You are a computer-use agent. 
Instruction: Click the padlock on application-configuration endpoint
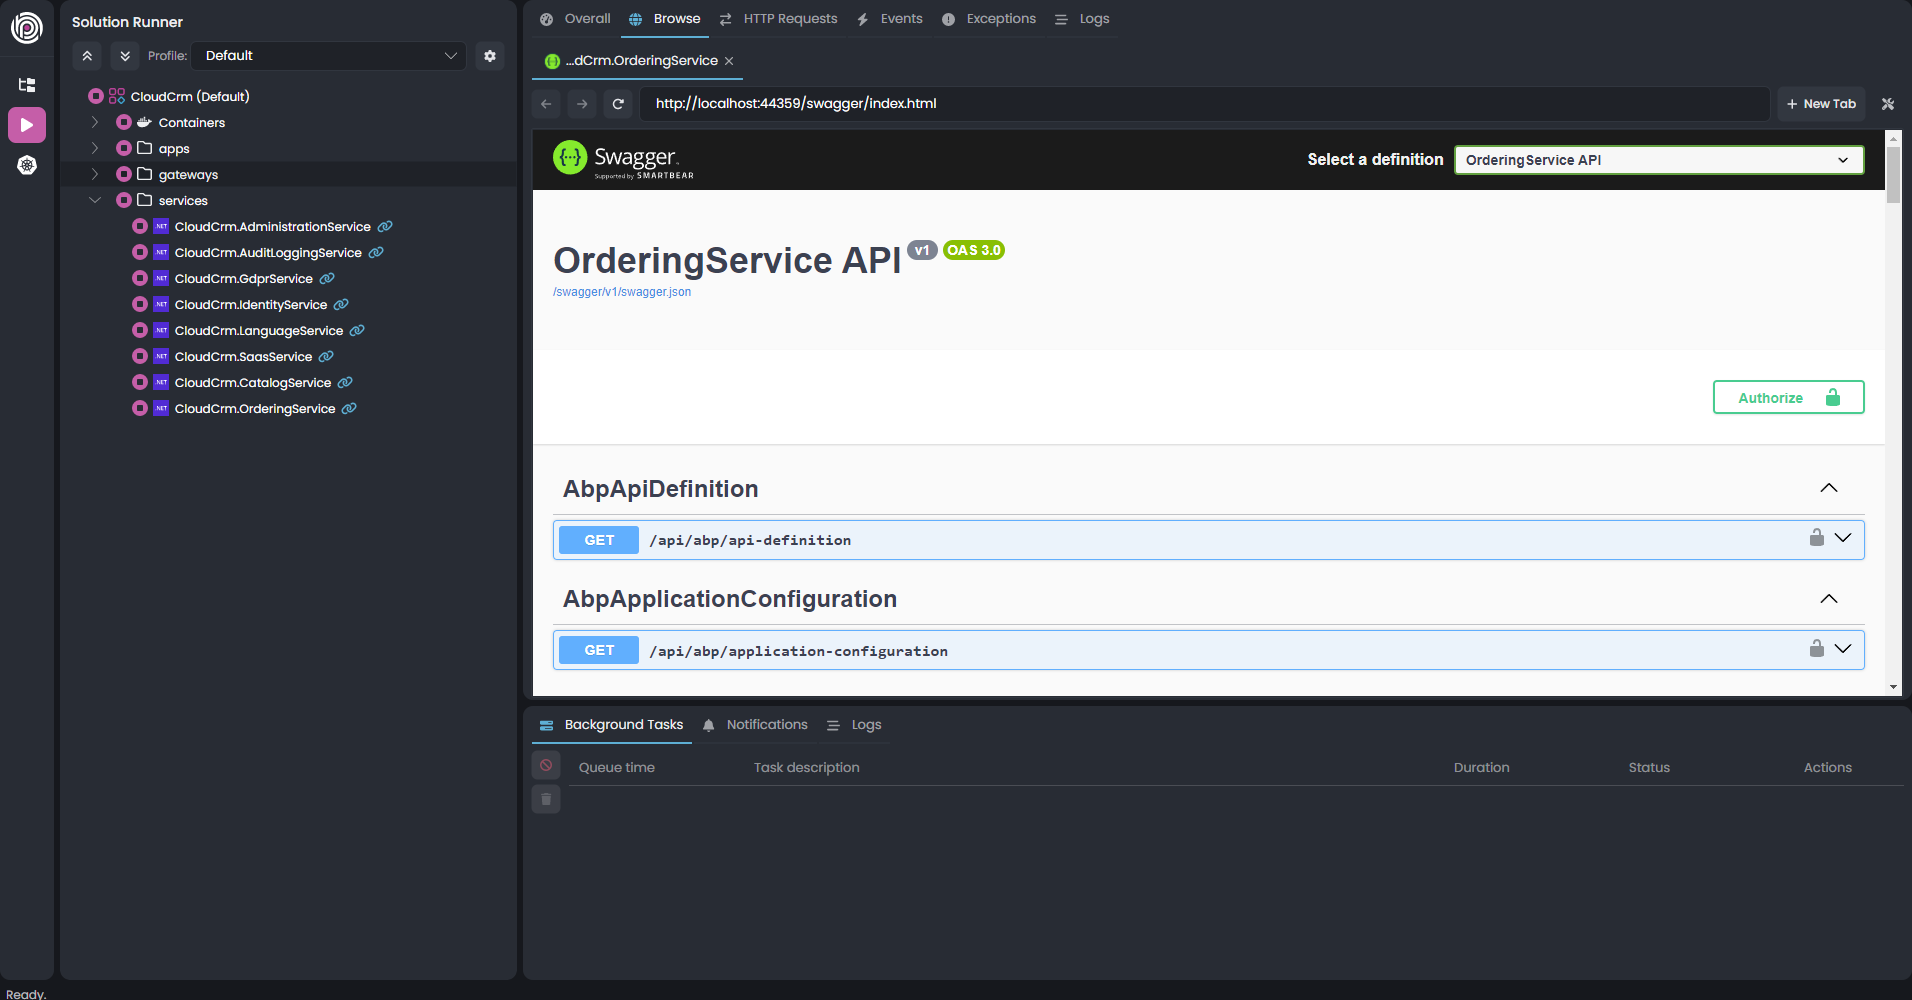(1815, 648)
